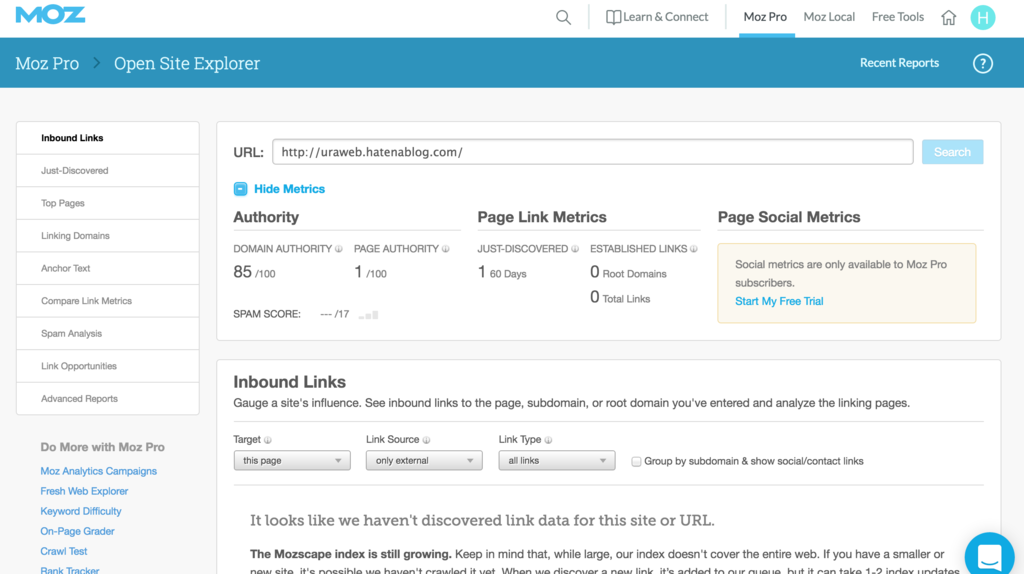1024x574 pixels.
Task: Open On-Page Grader link
Action: pos(77,532)
